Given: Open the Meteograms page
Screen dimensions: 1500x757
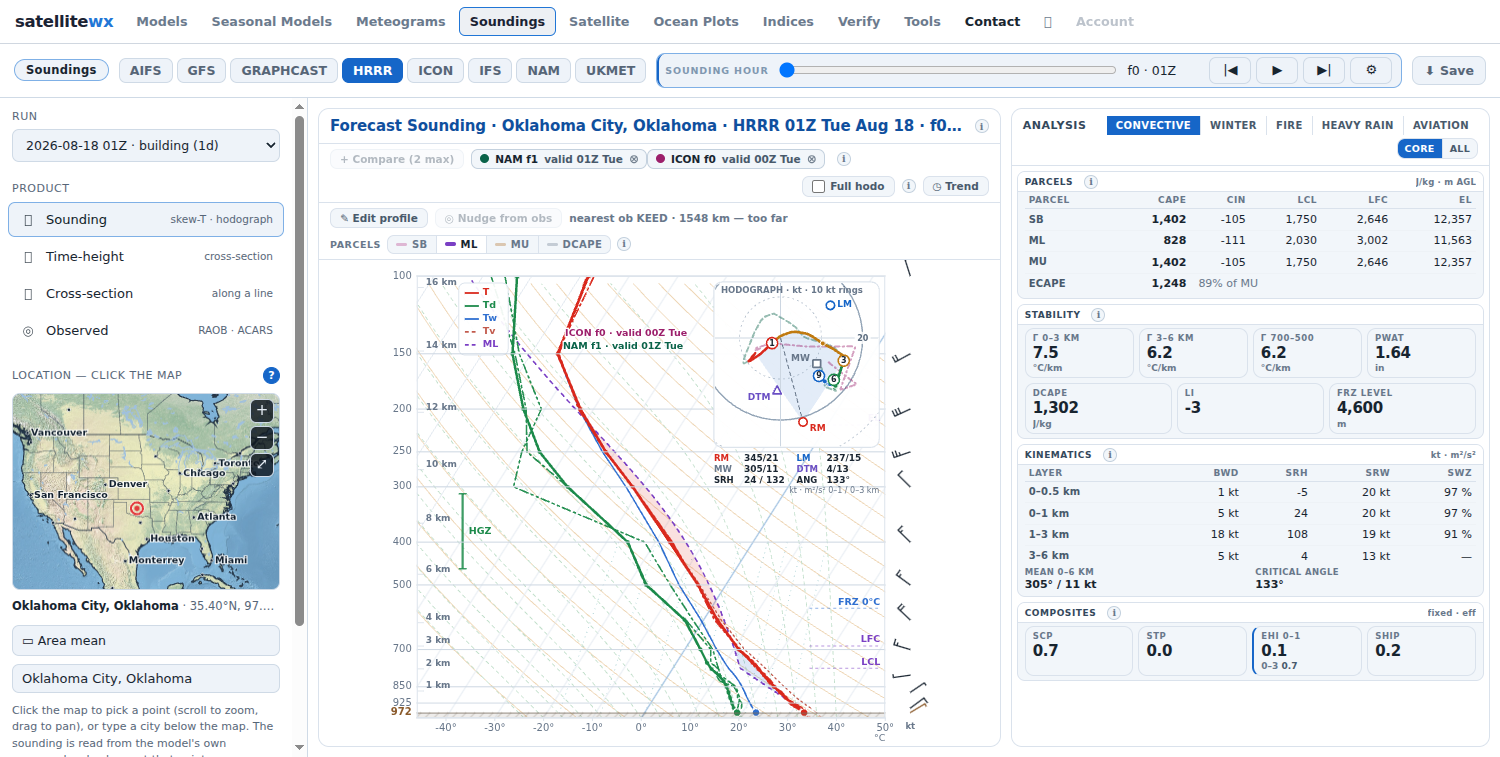Looking at the screenshot, I should coord(400,21).
